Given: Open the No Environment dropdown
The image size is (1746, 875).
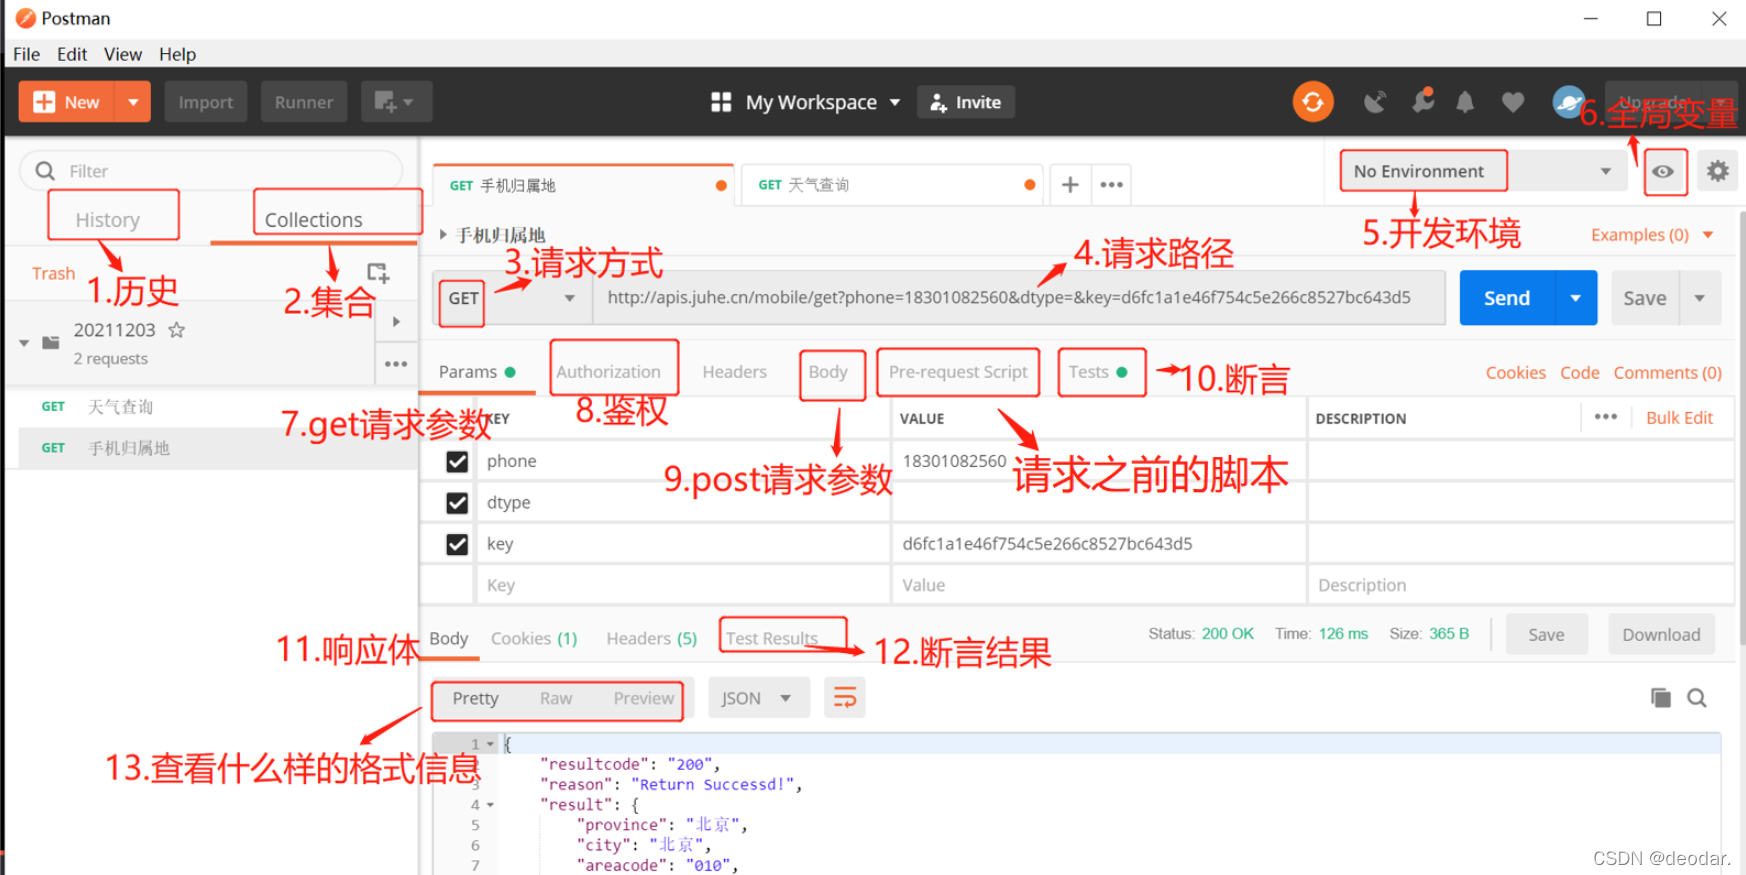Looking at the screenshot, I should tap(1485, 171).
